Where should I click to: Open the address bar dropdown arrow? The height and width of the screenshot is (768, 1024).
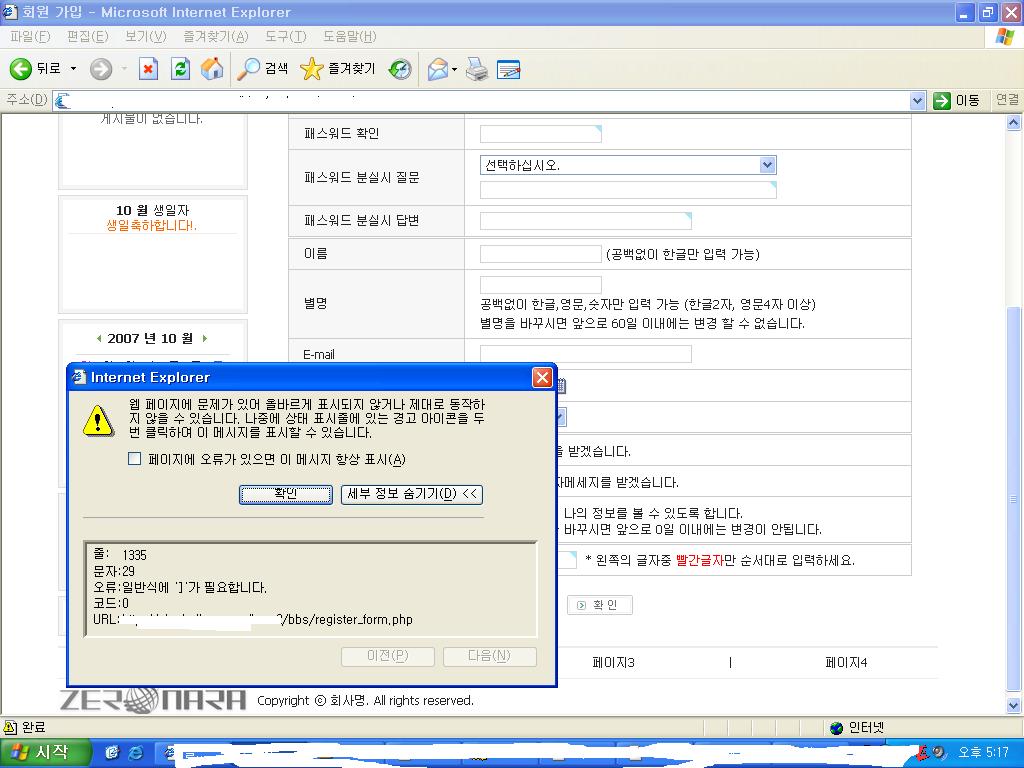917,101
